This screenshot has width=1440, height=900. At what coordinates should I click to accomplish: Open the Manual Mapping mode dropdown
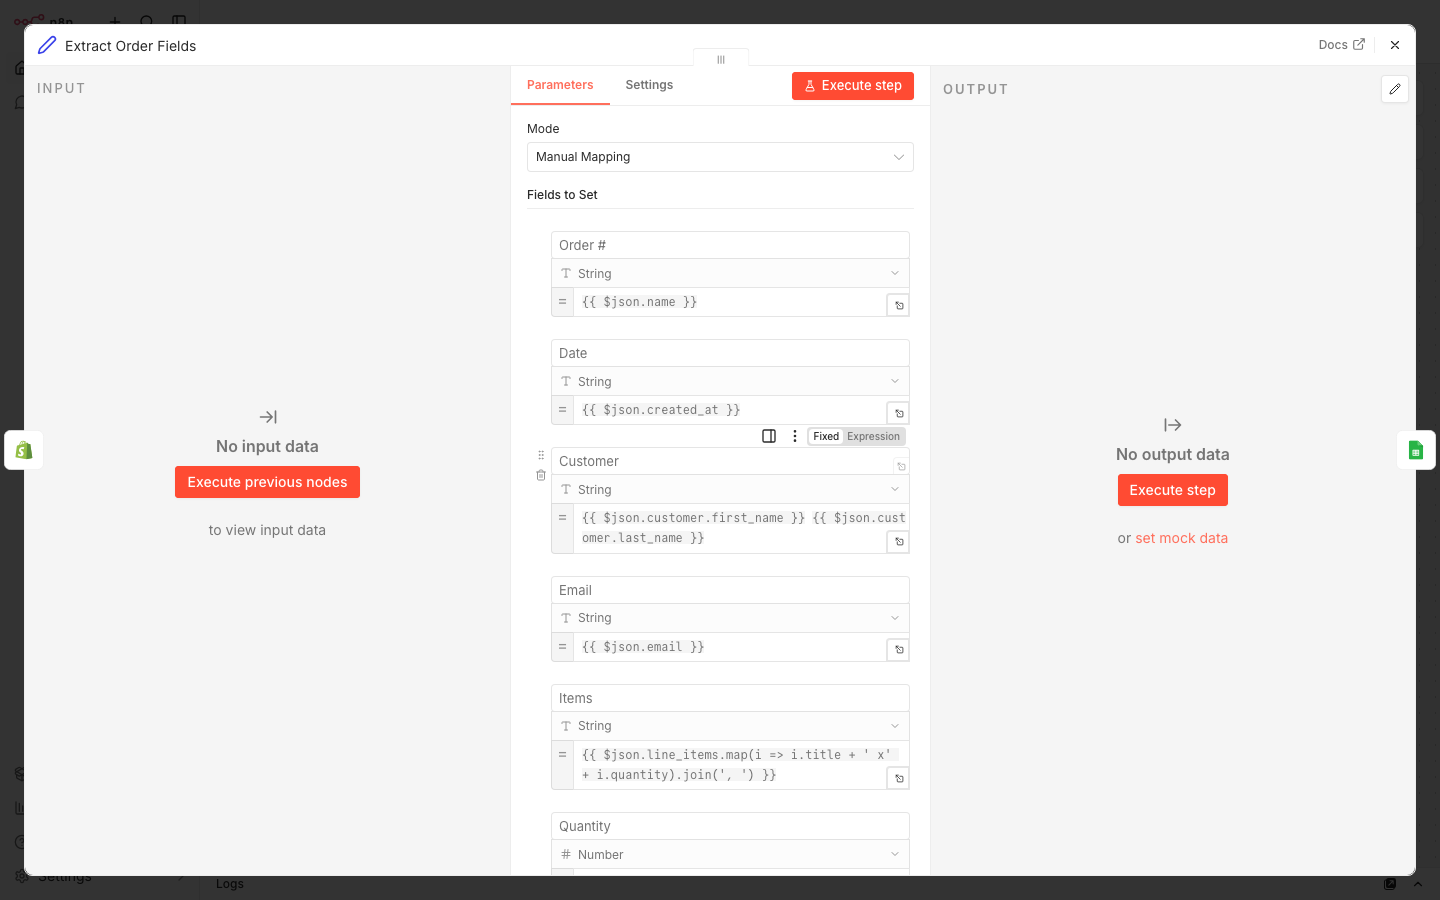(x=720, y=157)
